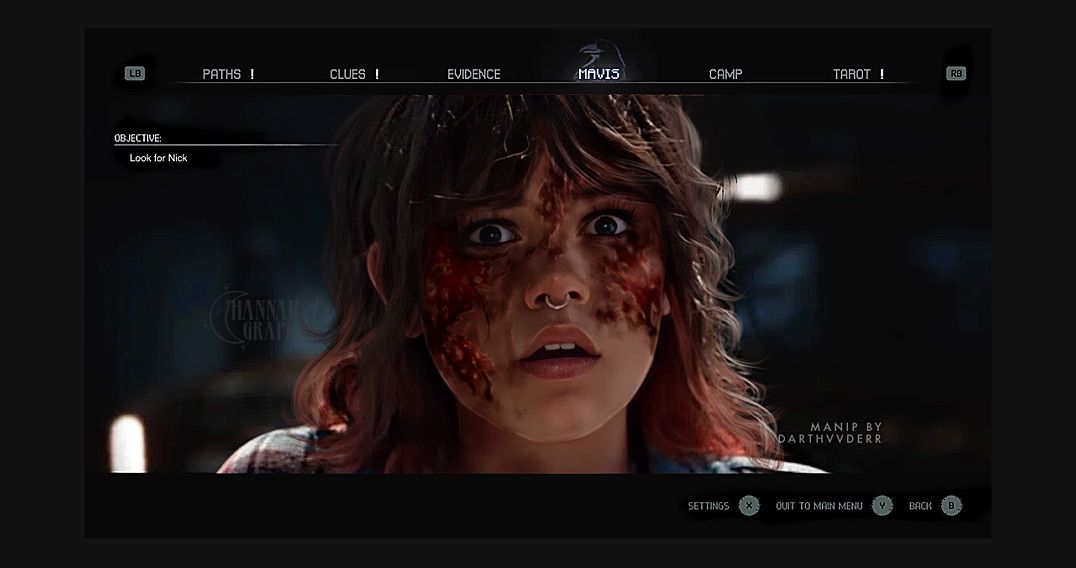This screenshot has height=568, width=1076.
Task: Click the LB bumper icon
Action: [134, 73]
